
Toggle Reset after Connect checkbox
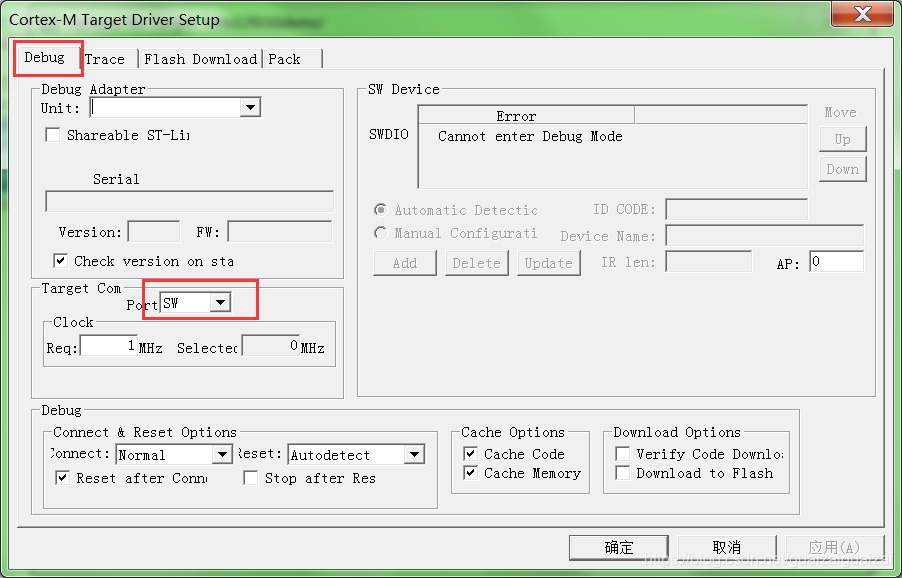tap(62, 478)
